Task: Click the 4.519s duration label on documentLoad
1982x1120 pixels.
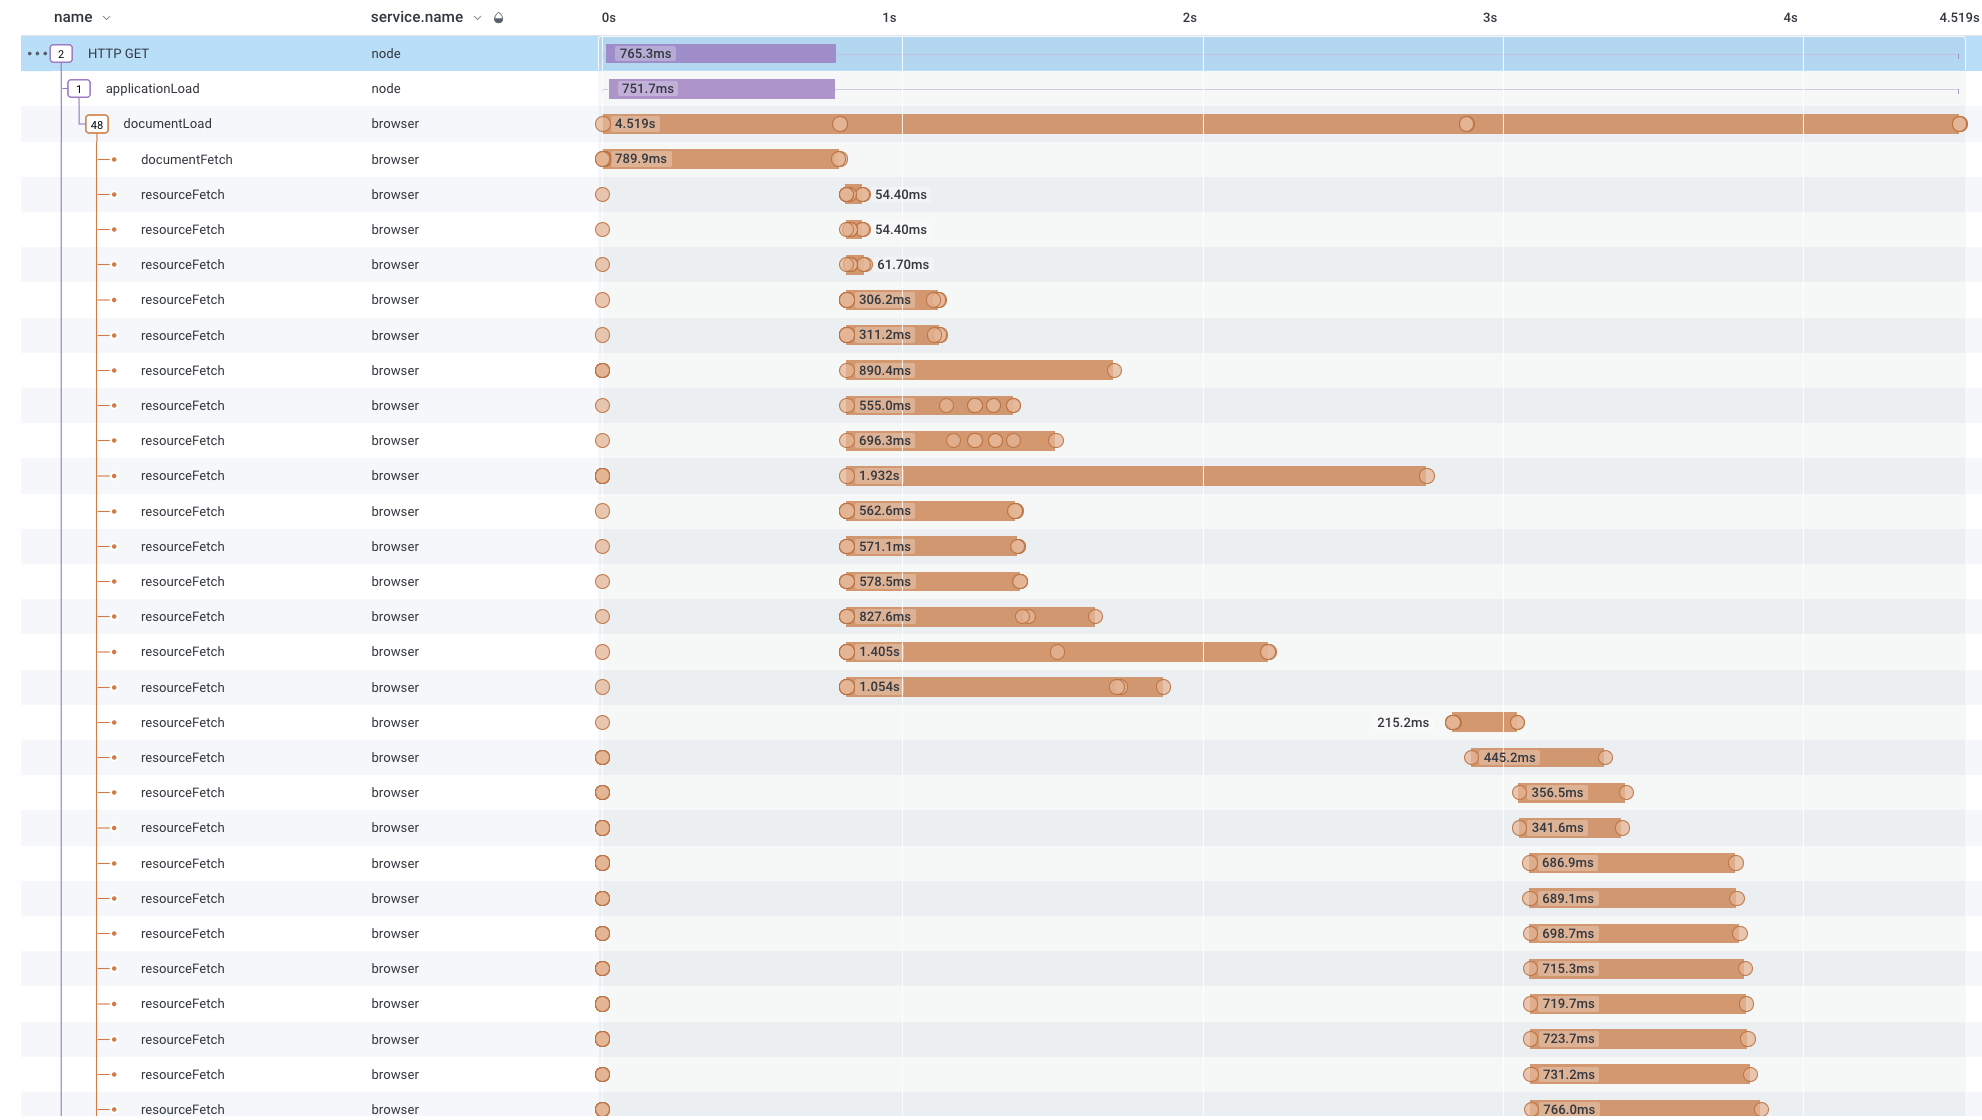Action: coord(636,123)
